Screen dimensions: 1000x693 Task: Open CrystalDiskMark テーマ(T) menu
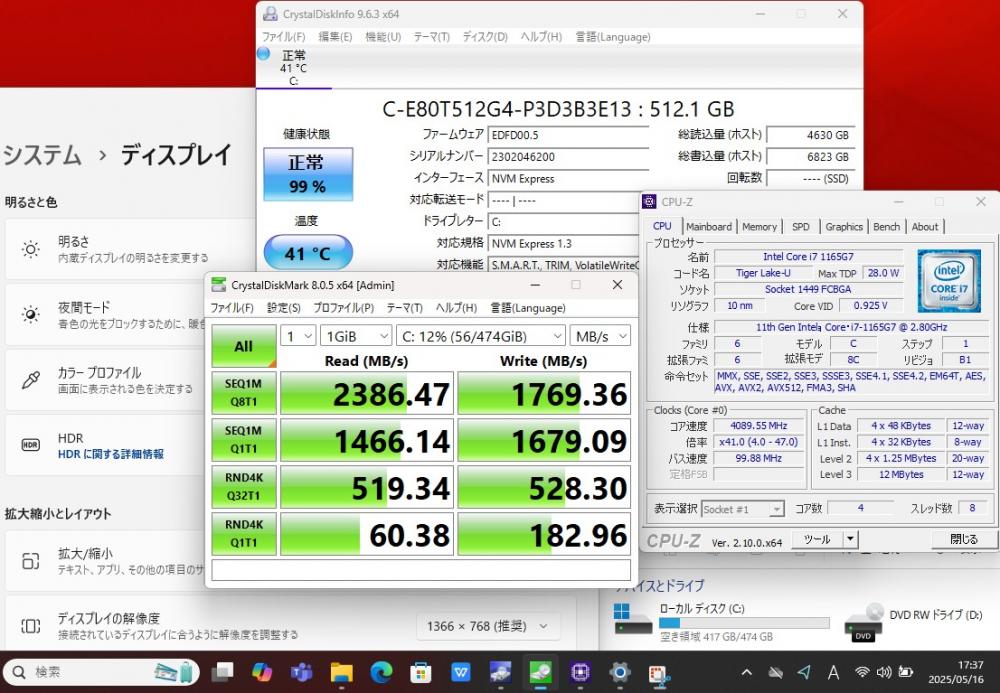coord(404,308)
